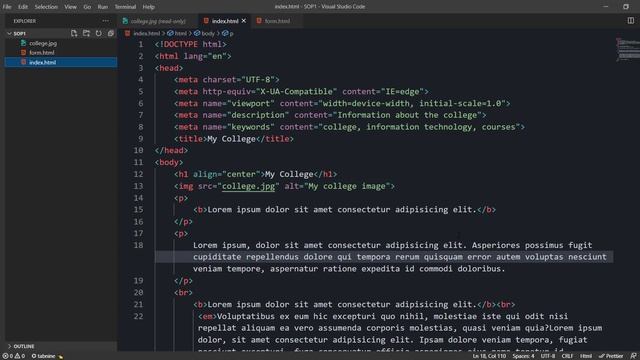Change file encoding UTF-8
Viewport: 640px width, 360px height.
click(548, 356)
